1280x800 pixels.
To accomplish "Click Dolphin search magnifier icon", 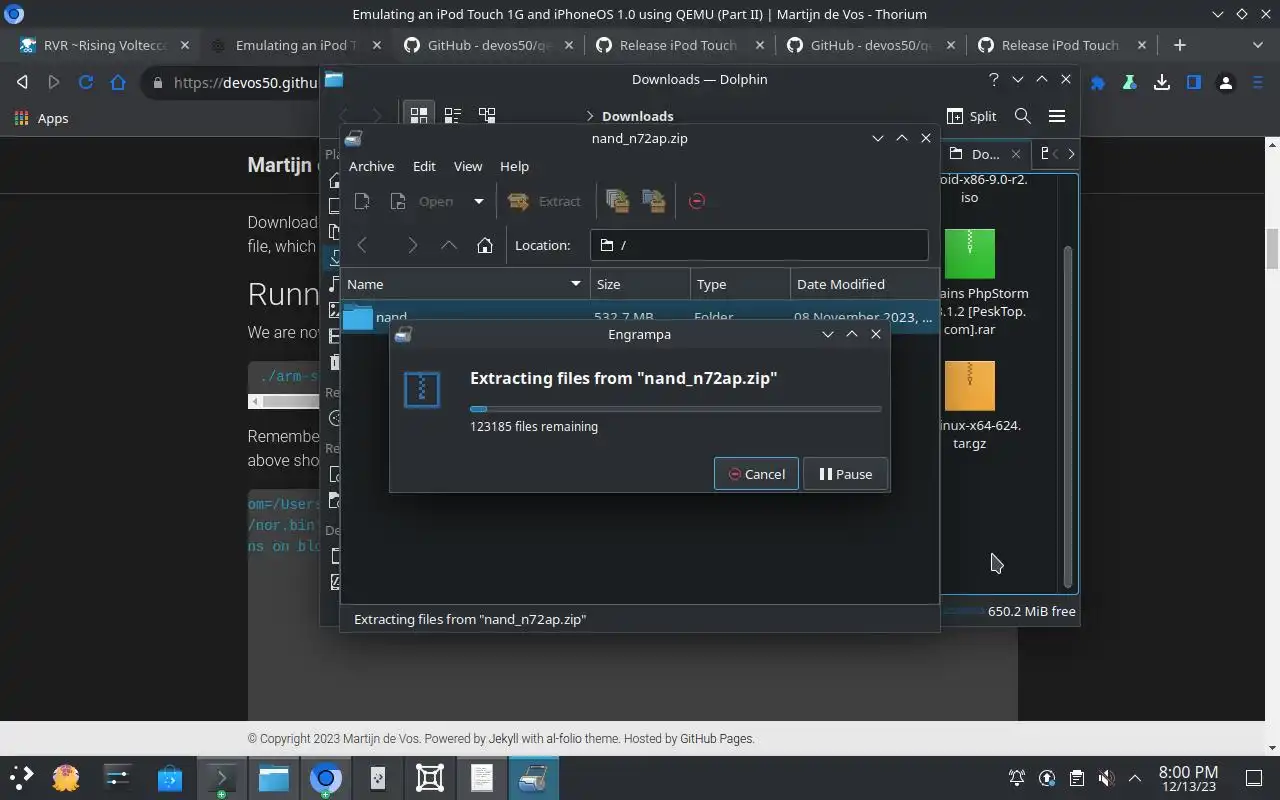I will (x=1022, y=116).
